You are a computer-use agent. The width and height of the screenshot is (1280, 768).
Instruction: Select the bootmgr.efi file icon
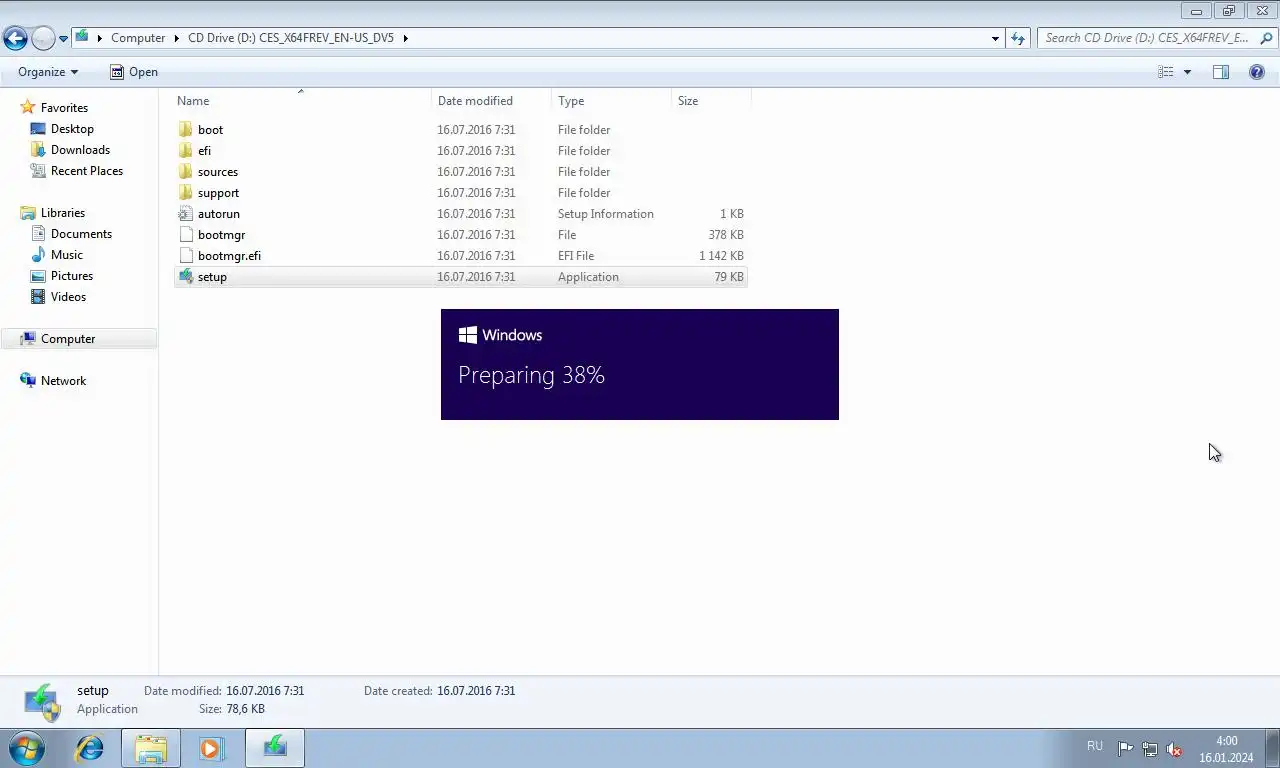pos(185,256)
